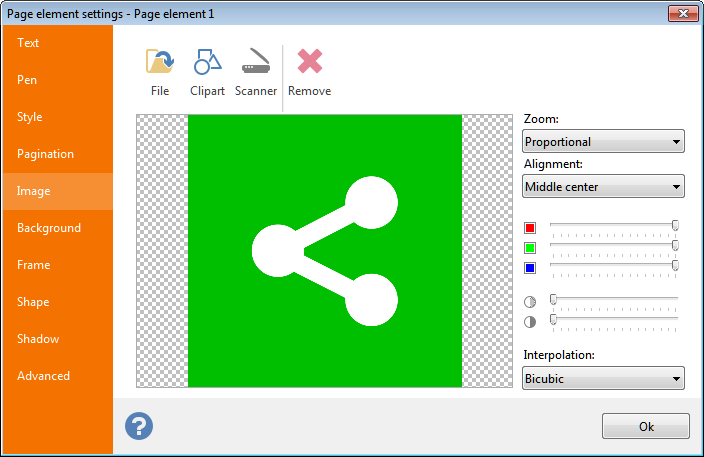Click the red channel slider handle

click(675, 225)
